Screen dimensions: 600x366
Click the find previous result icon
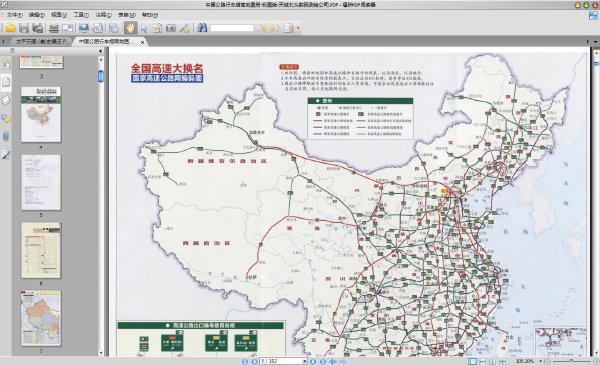tap(262, 28)
